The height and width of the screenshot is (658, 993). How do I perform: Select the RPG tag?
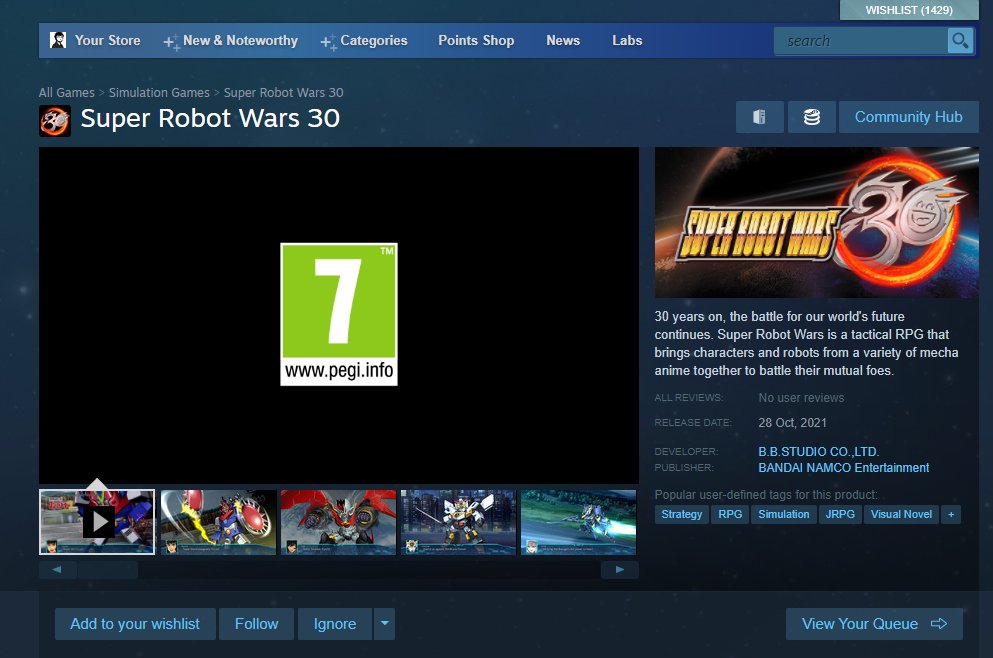click(730, 514)
